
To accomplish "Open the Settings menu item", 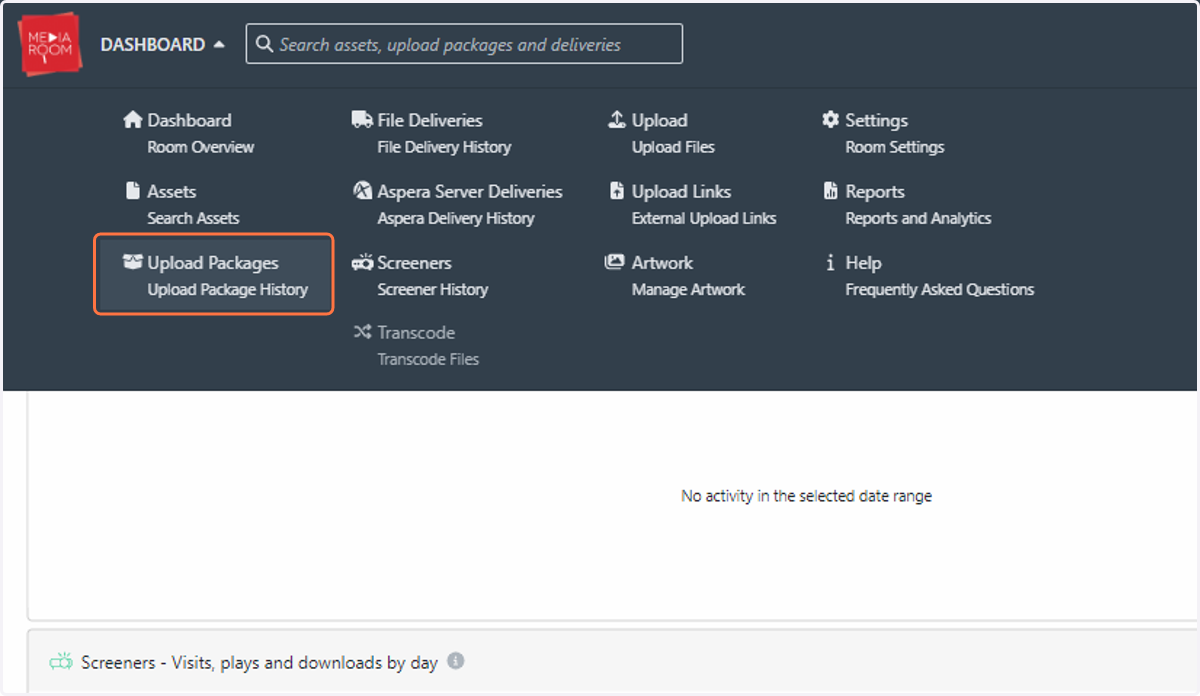I will (877, 120).
